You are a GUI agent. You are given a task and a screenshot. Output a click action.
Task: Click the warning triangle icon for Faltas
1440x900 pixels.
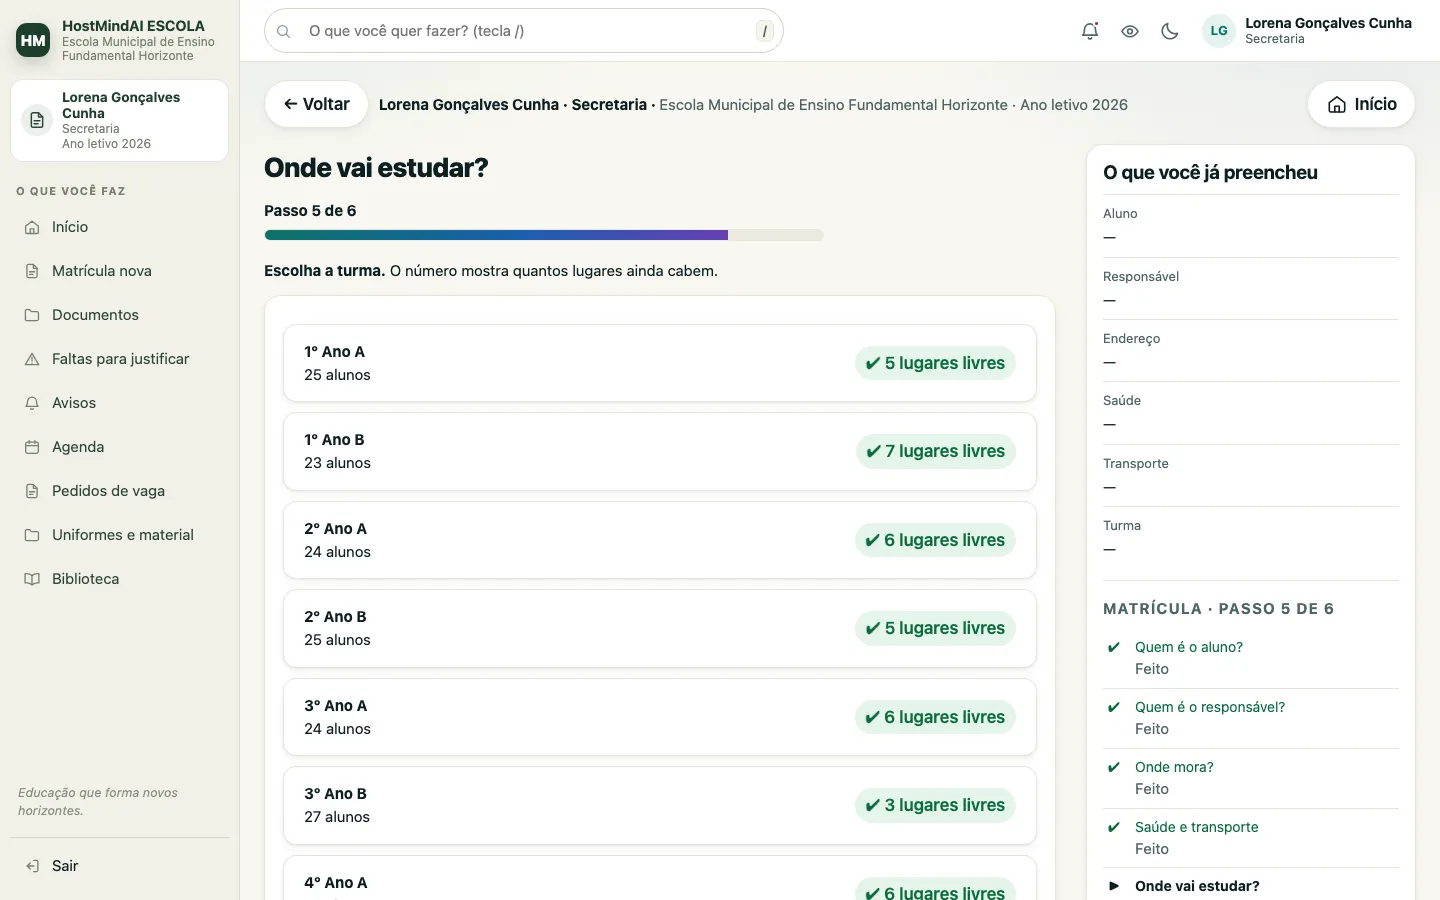(32, 359)
